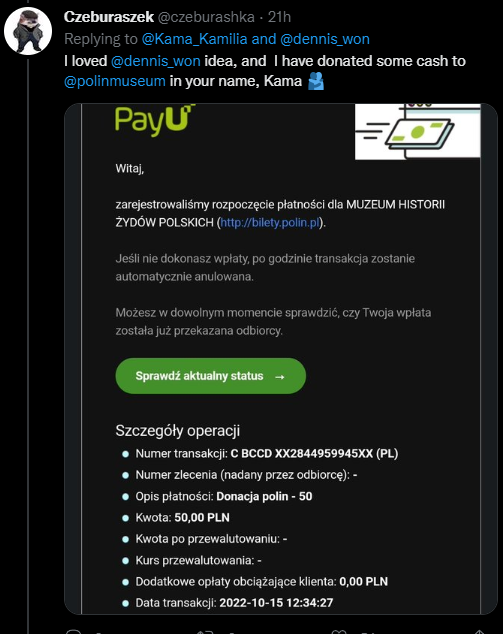503x634 pixels.
Task: Open Czeburaszek's profile avatar
Action: click(28, 31)
